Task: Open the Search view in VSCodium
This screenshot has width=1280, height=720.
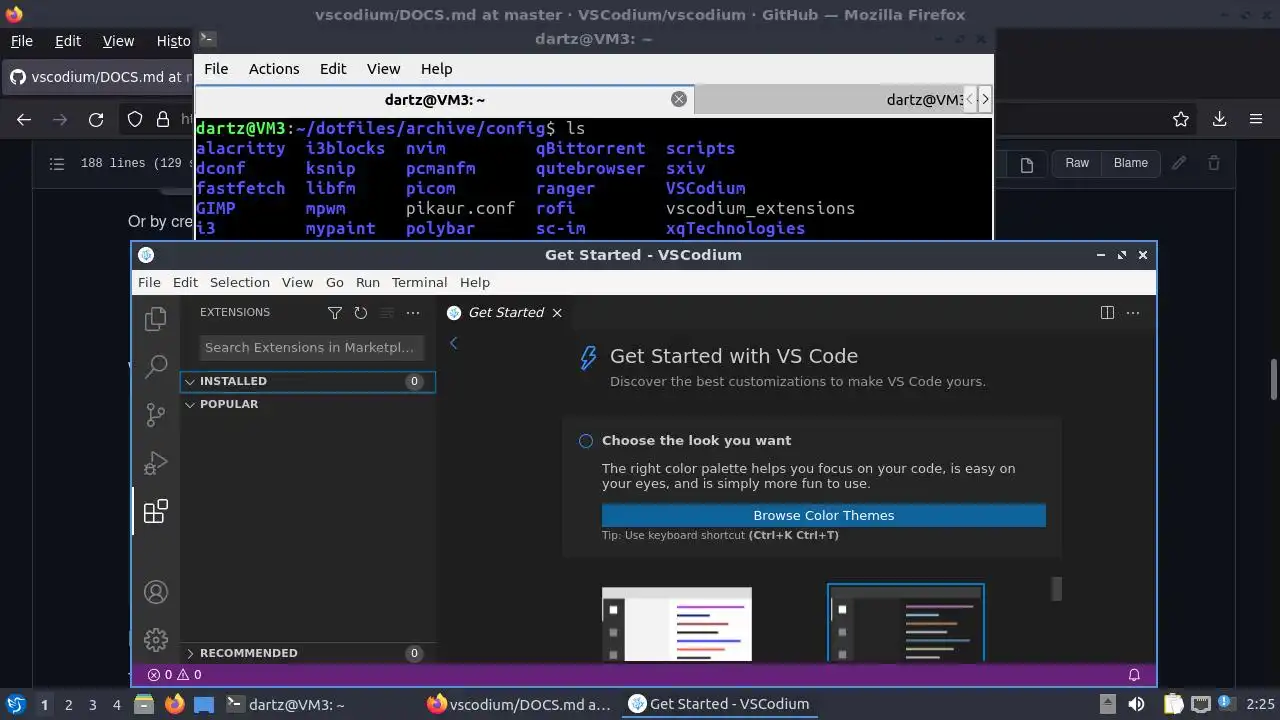Action: point(155,366)
